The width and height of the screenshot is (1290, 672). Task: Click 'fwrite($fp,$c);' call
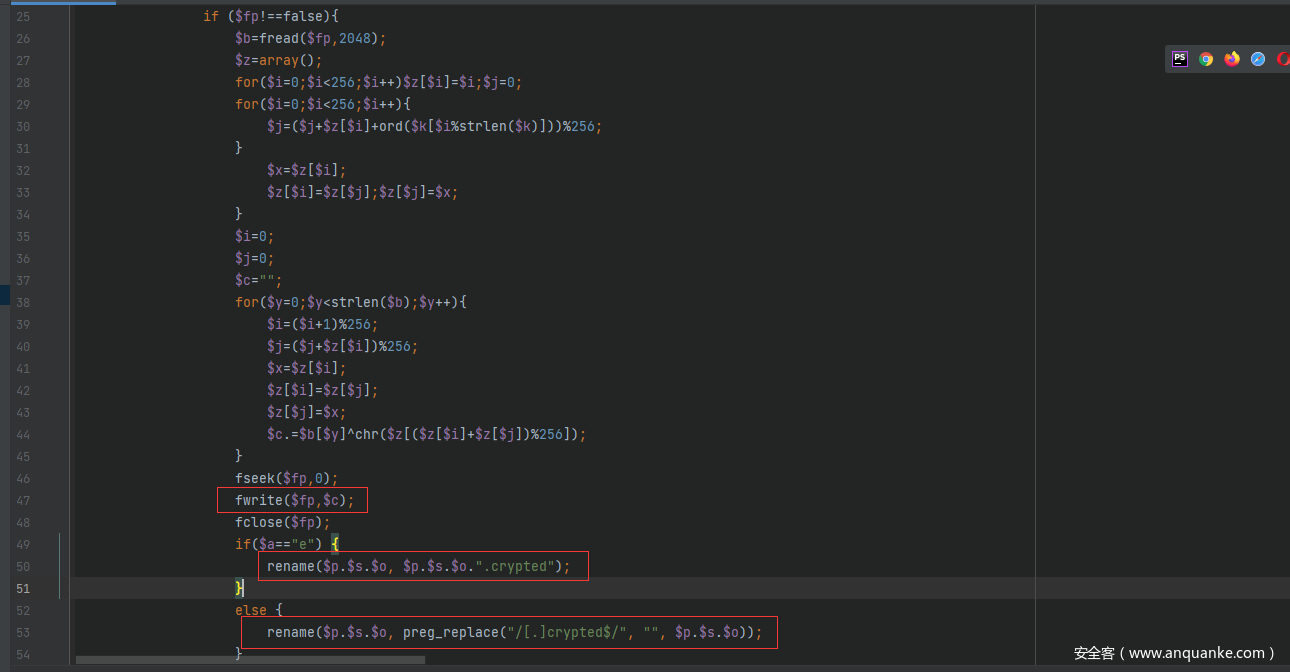tap(295, 500)
